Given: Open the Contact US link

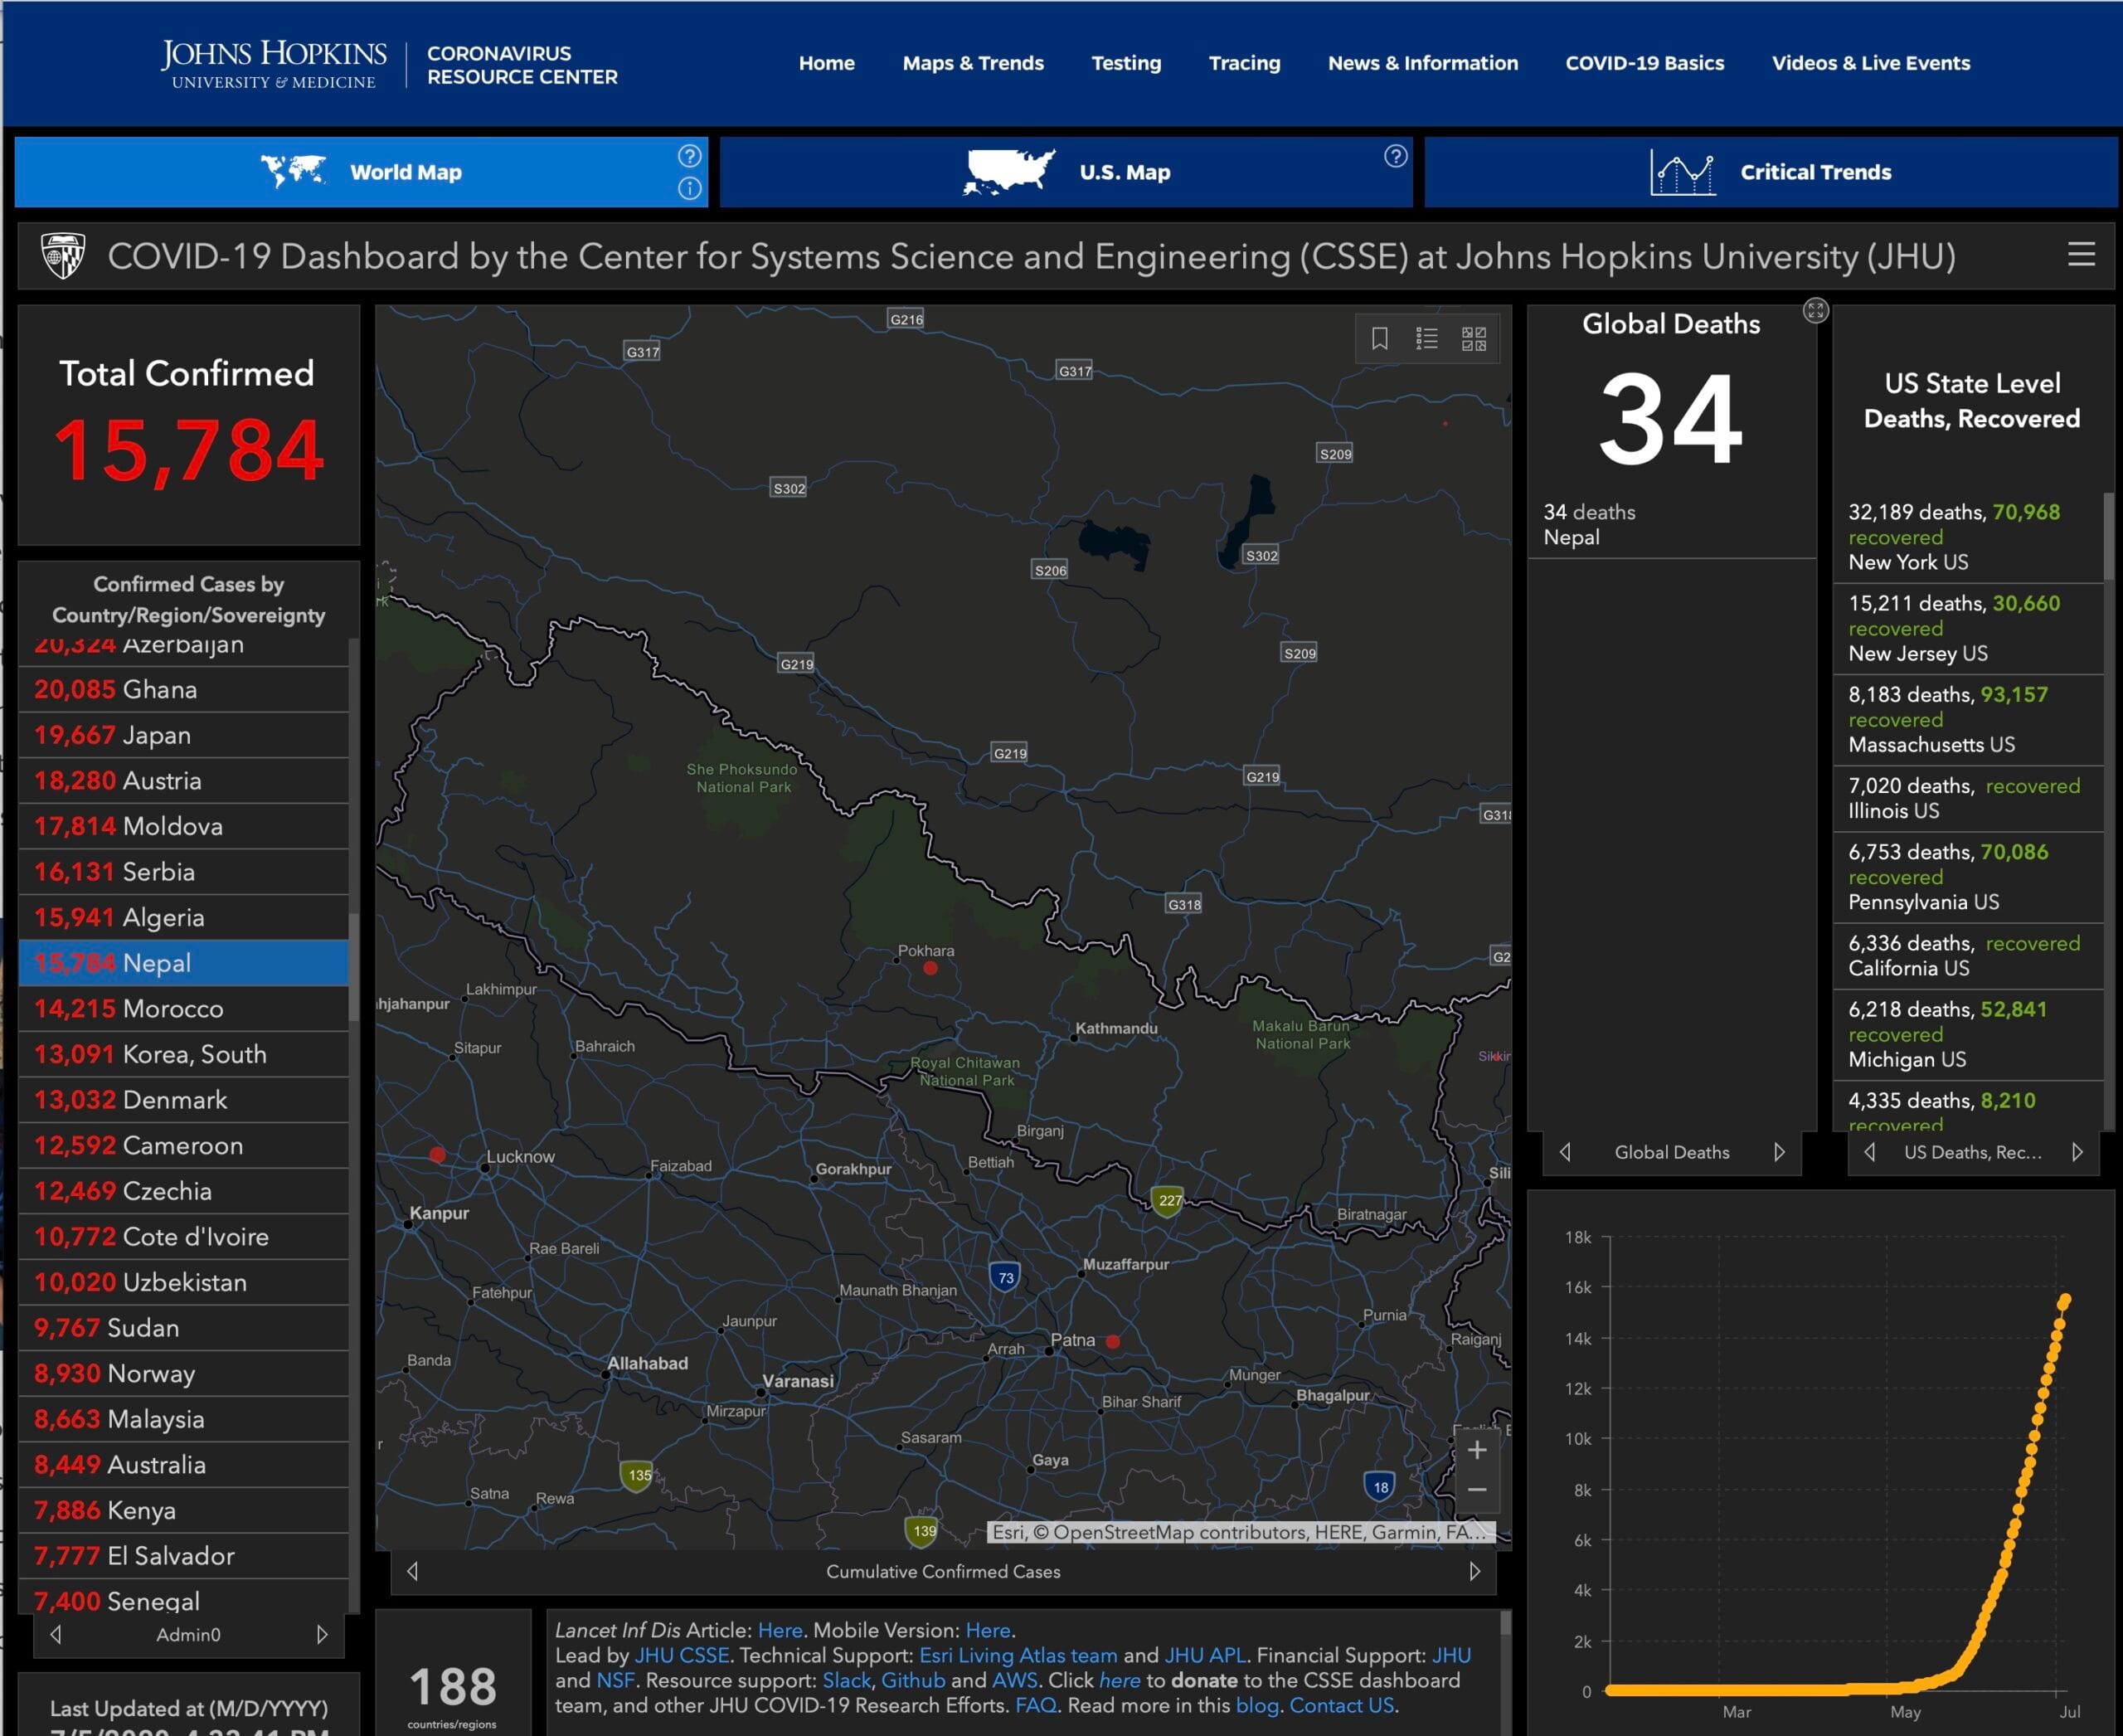Looking at the screenshot, I should pyautogui.click(x=1341, y=1705).
